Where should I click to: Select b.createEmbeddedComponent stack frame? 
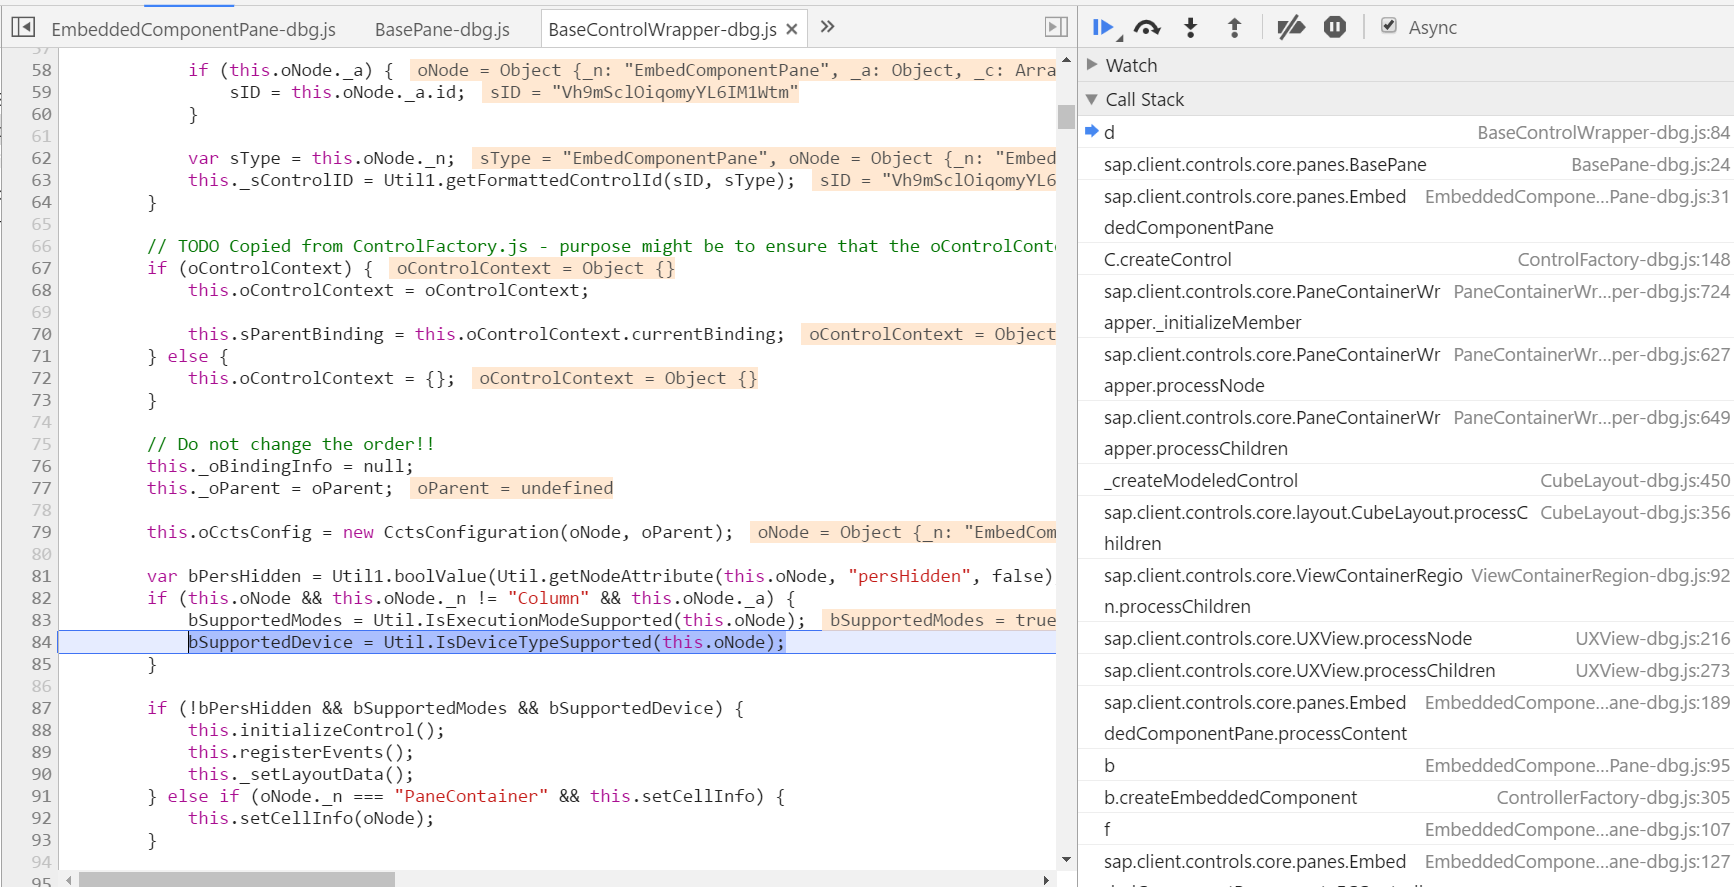pos(1230,797)
